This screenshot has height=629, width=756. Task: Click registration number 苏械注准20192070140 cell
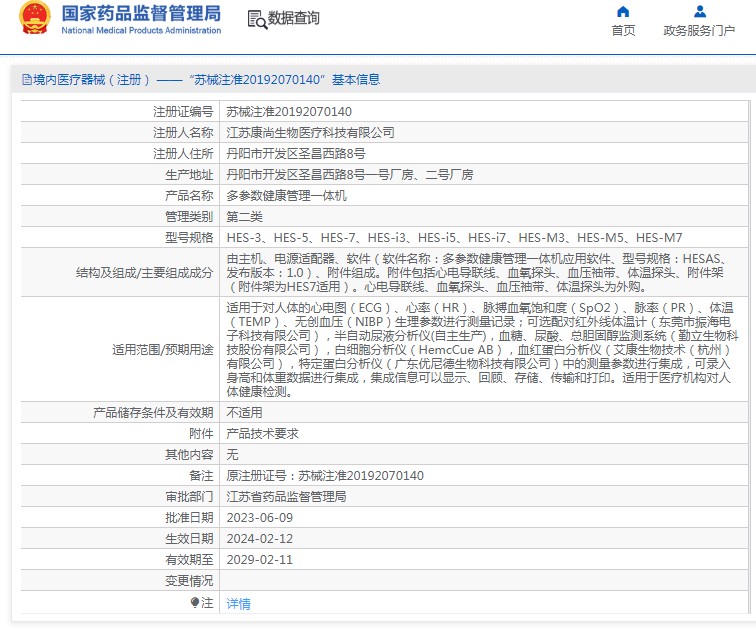[x=289, y=111]
